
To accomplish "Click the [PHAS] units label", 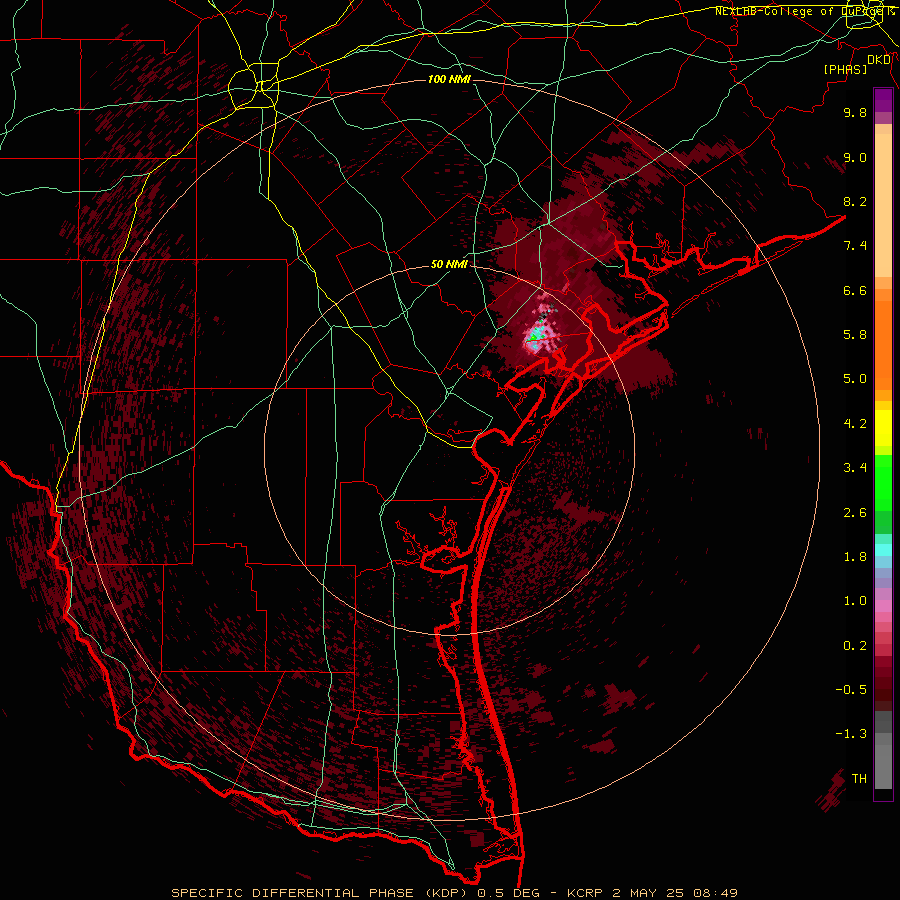I will click(845, 69).
